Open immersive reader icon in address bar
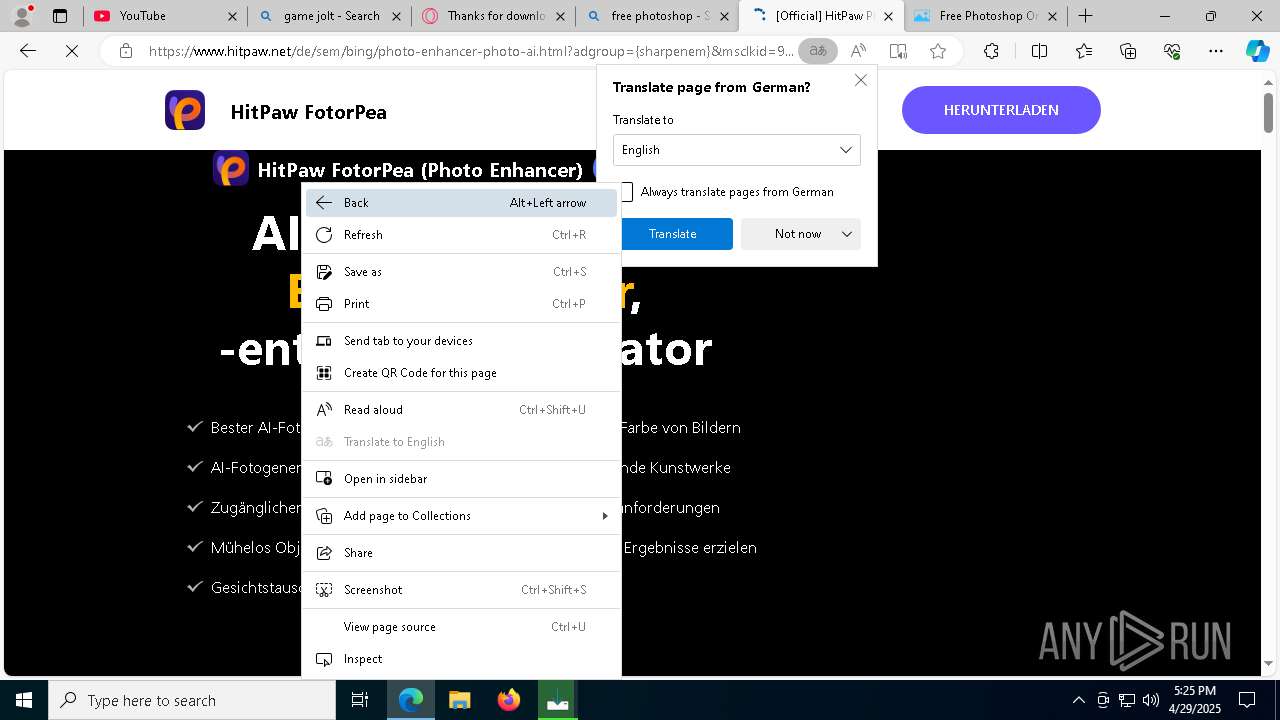This screenshot has width=1280, height=720. tap(898, 51)
